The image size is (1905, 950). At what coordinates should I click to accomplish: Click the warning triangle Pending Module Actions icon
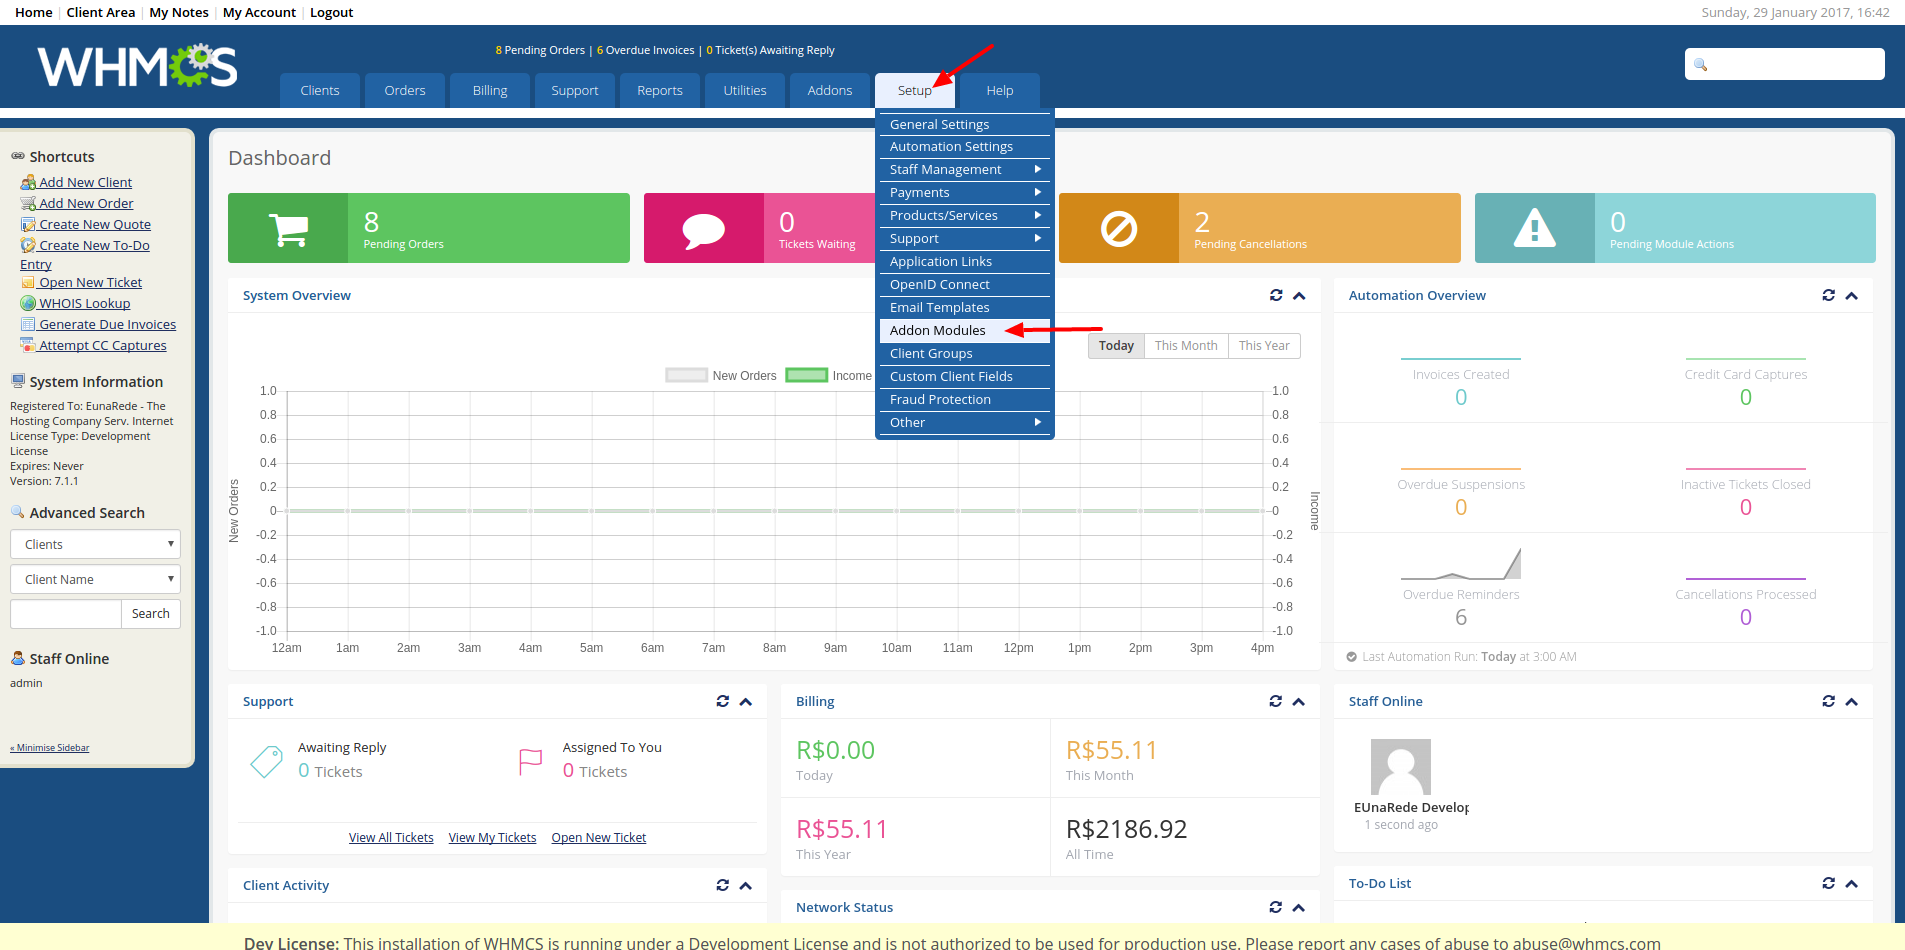tap(1534, 229)
